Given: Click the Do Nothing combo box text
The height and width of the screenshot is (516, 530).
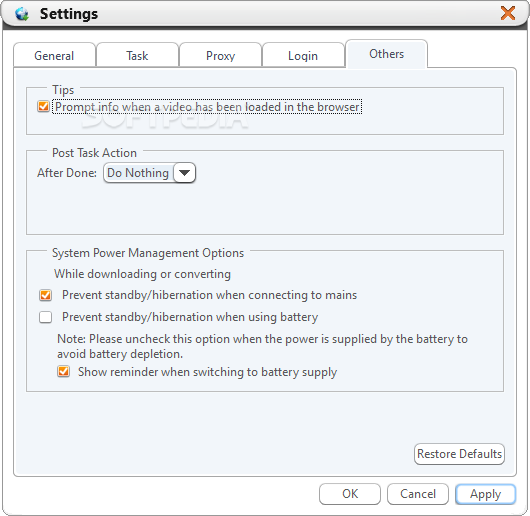Looking at the screenshot, I should 138,173.
